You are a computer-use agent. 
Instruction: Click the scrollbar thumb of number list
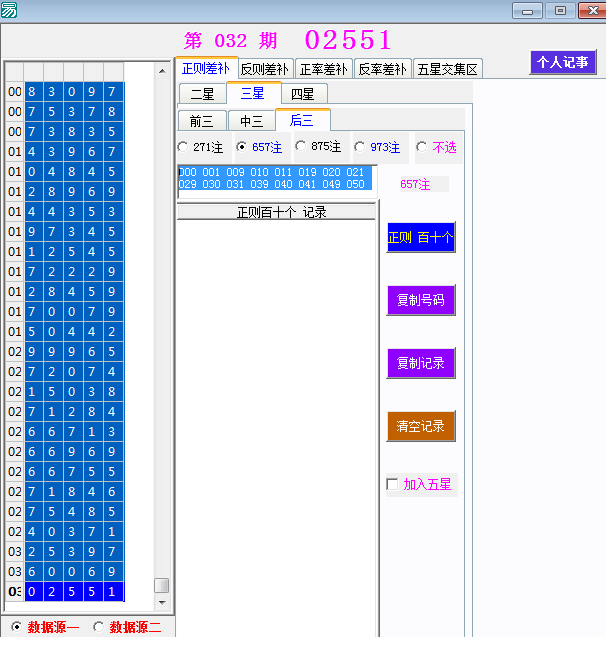click(162, 585)
